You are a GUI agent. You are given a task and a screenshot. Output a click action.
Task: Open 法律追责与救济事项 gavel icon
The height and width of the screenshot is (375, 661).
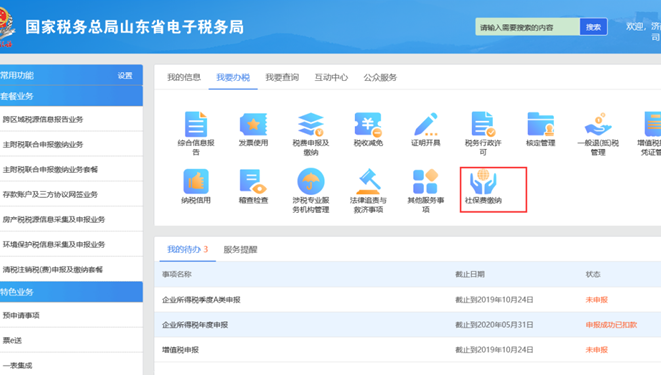[x=368, y=181]
